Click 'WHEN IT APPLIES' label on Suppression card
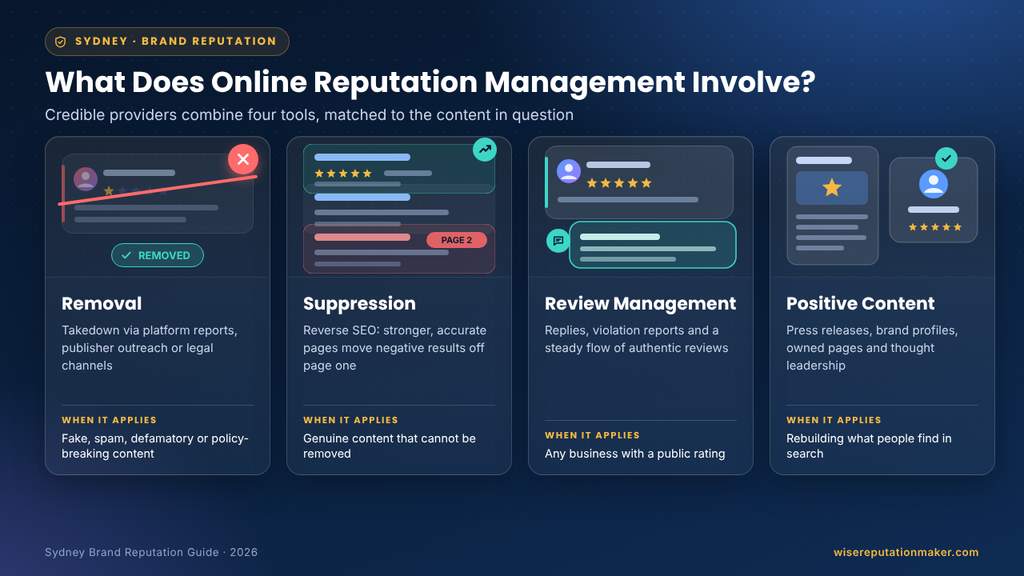The image size is (1024, 576). [x=351, y=420]
